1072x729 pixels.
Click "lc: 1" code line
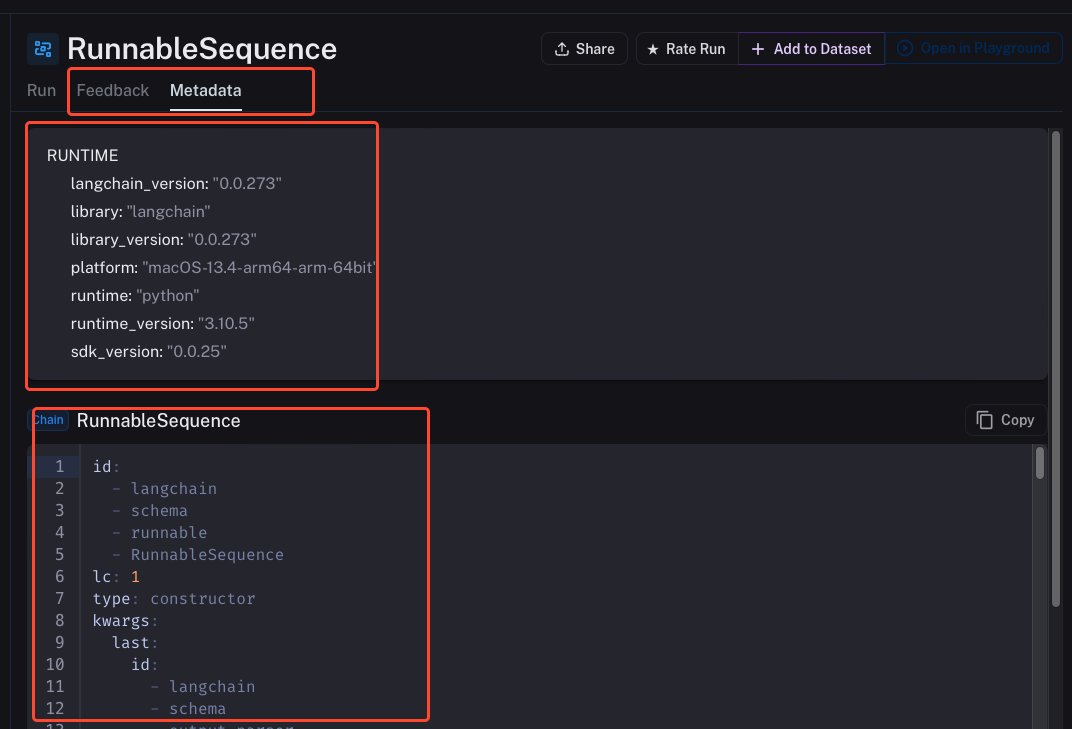[x=116, y=577]
